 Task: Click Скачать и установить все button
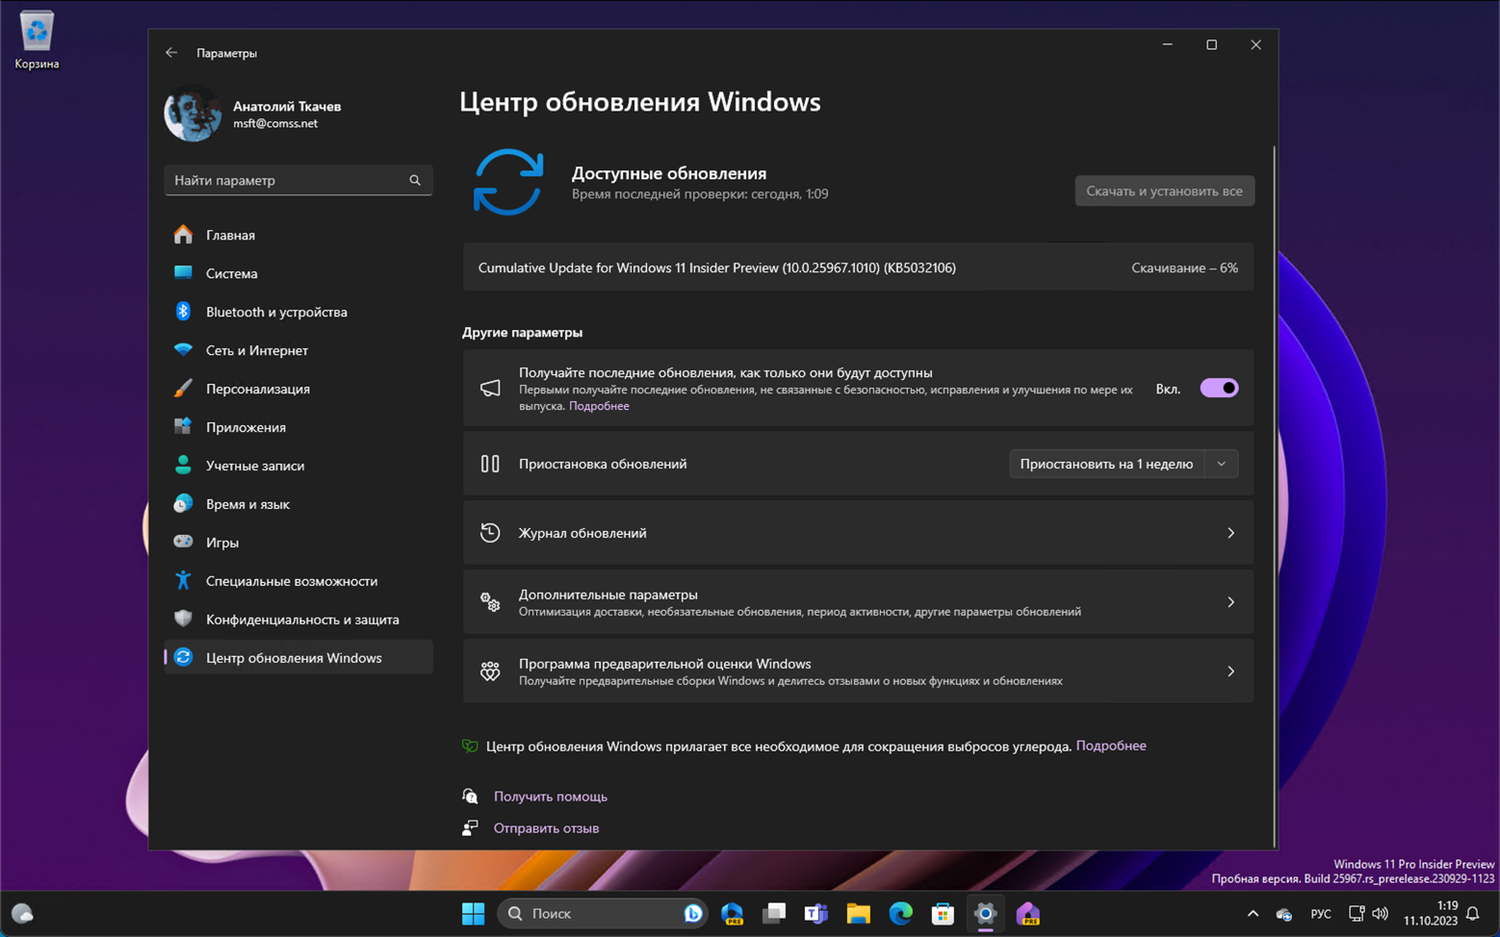[1164, 191]
